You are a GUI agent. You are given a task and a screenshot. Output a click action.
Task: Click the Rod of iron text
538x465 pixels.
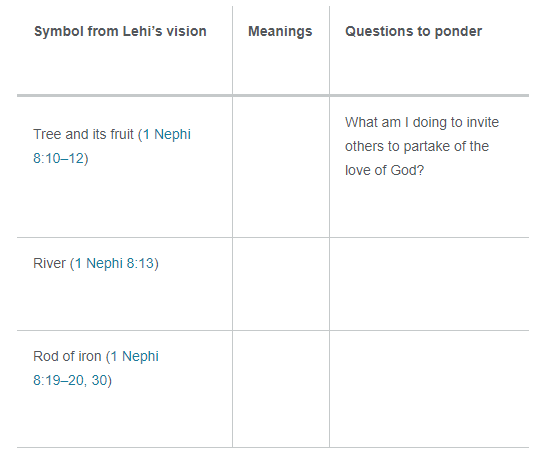point(67,356)
